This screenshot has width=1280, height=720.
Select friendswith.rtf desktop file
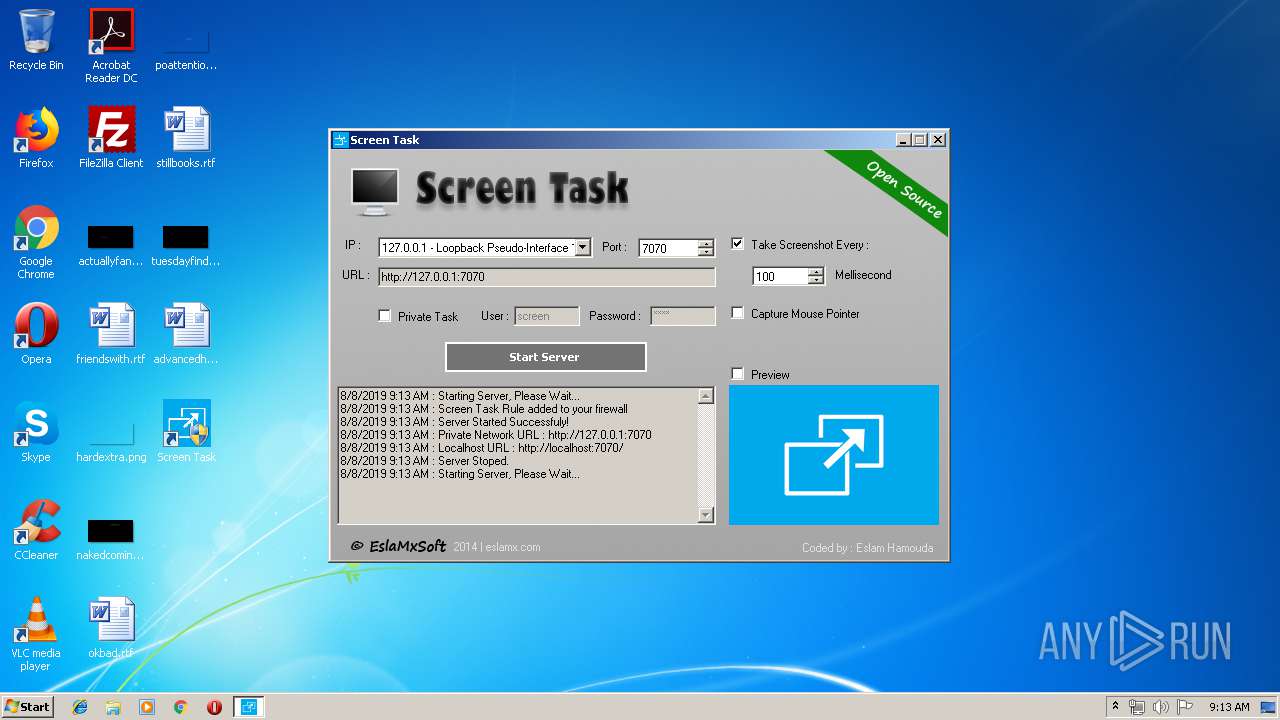[111, 334]
